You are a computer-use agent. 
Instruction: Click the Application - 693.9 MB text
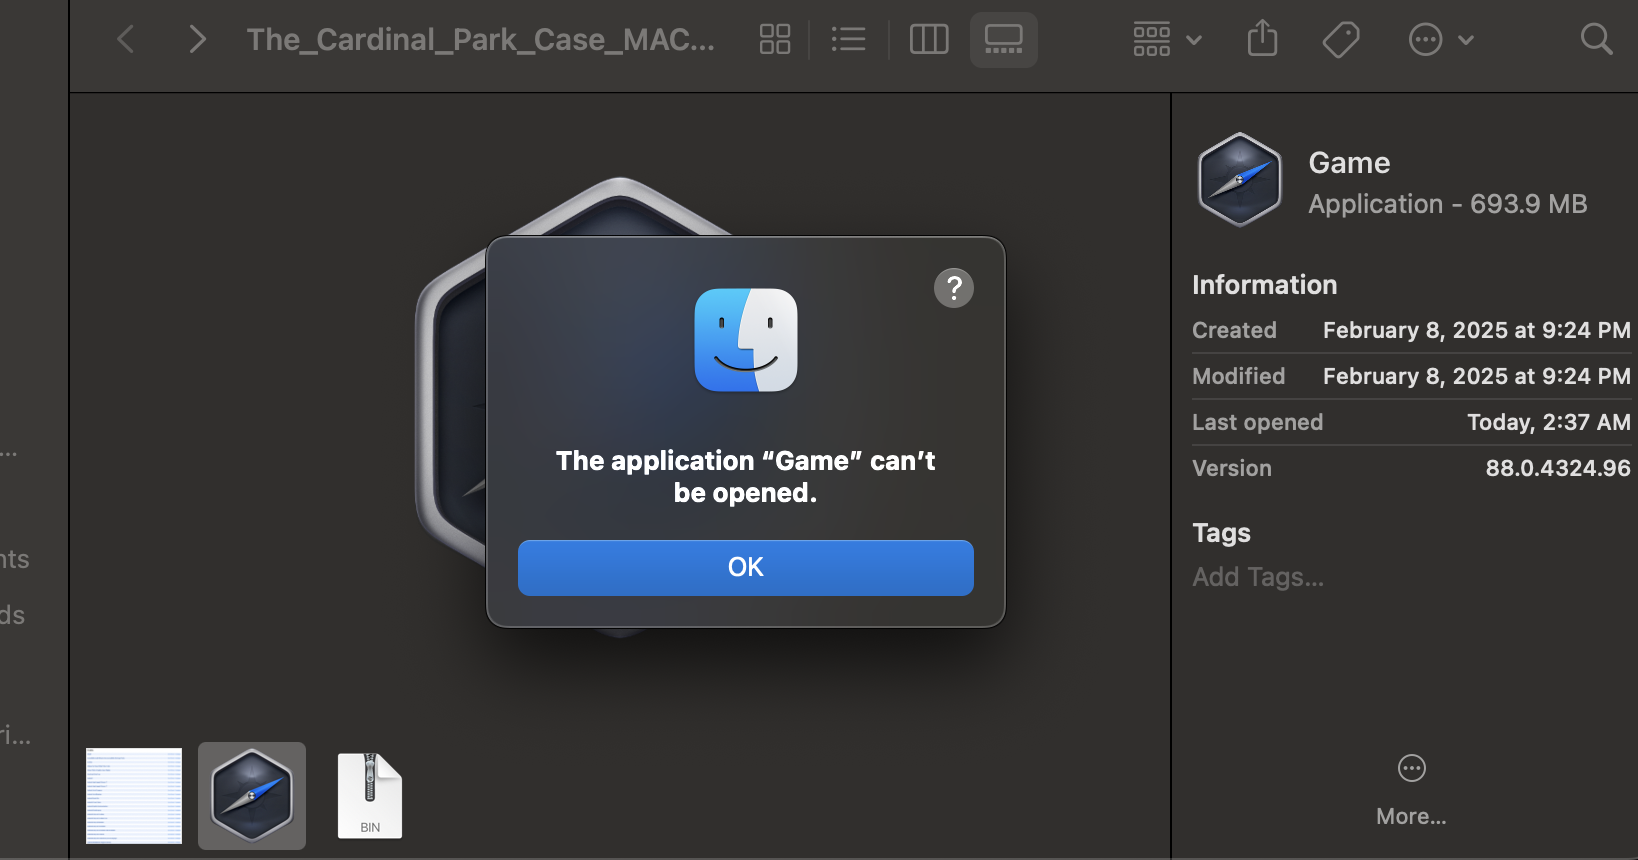[x=1448, y=204]
